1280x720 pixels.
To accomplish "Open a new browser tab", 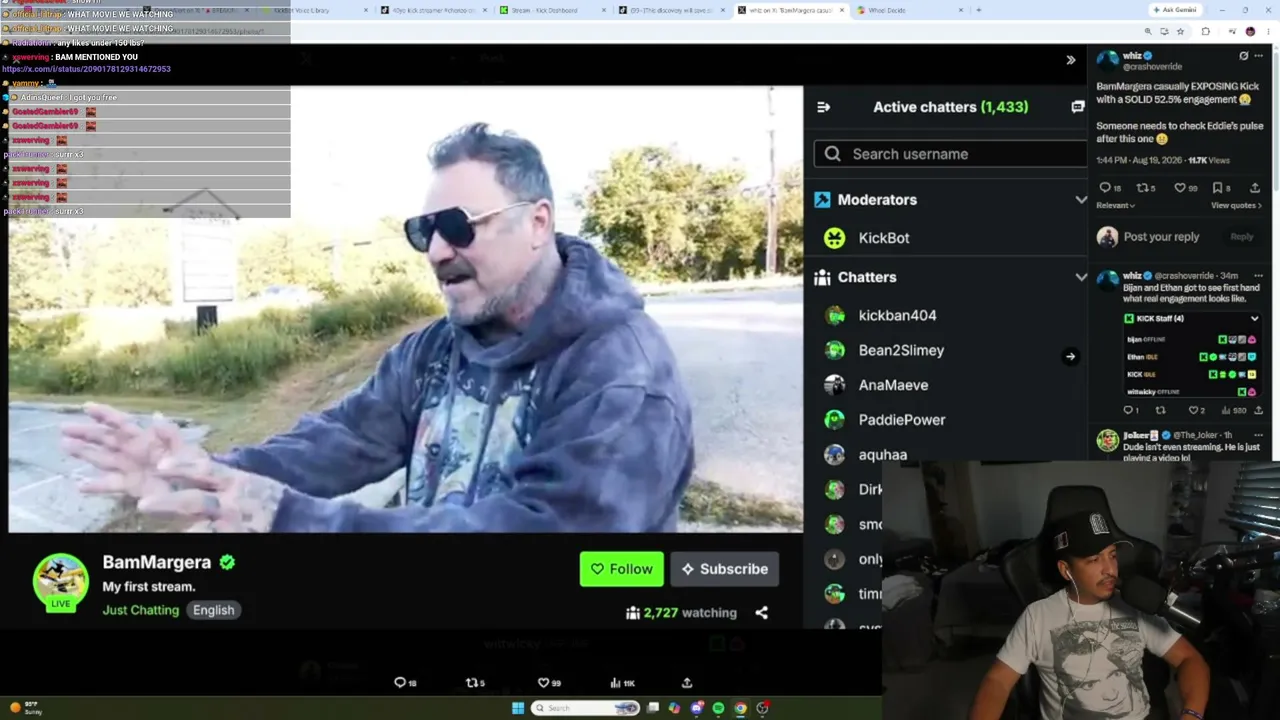I will (978, 10).
